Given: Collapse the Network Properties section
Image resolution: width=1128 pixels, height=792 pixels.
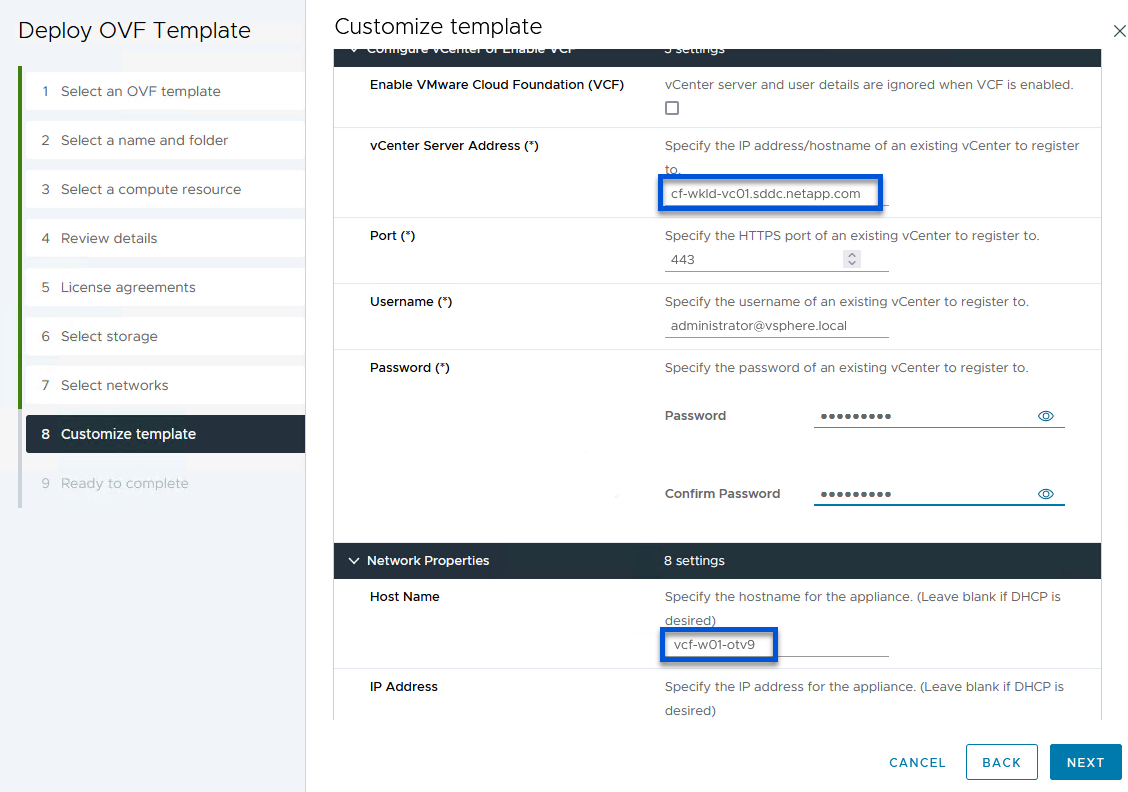Looking at the screenshot, I should (353, 561).
